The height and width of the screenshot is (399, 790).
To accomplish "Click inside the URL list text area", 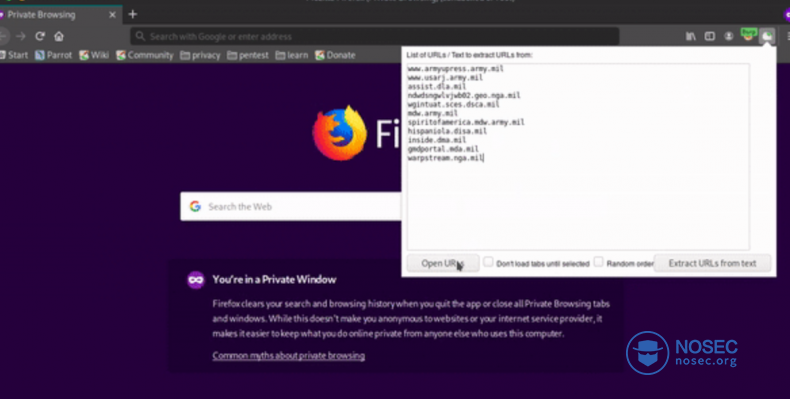I will tap(578, 157).
